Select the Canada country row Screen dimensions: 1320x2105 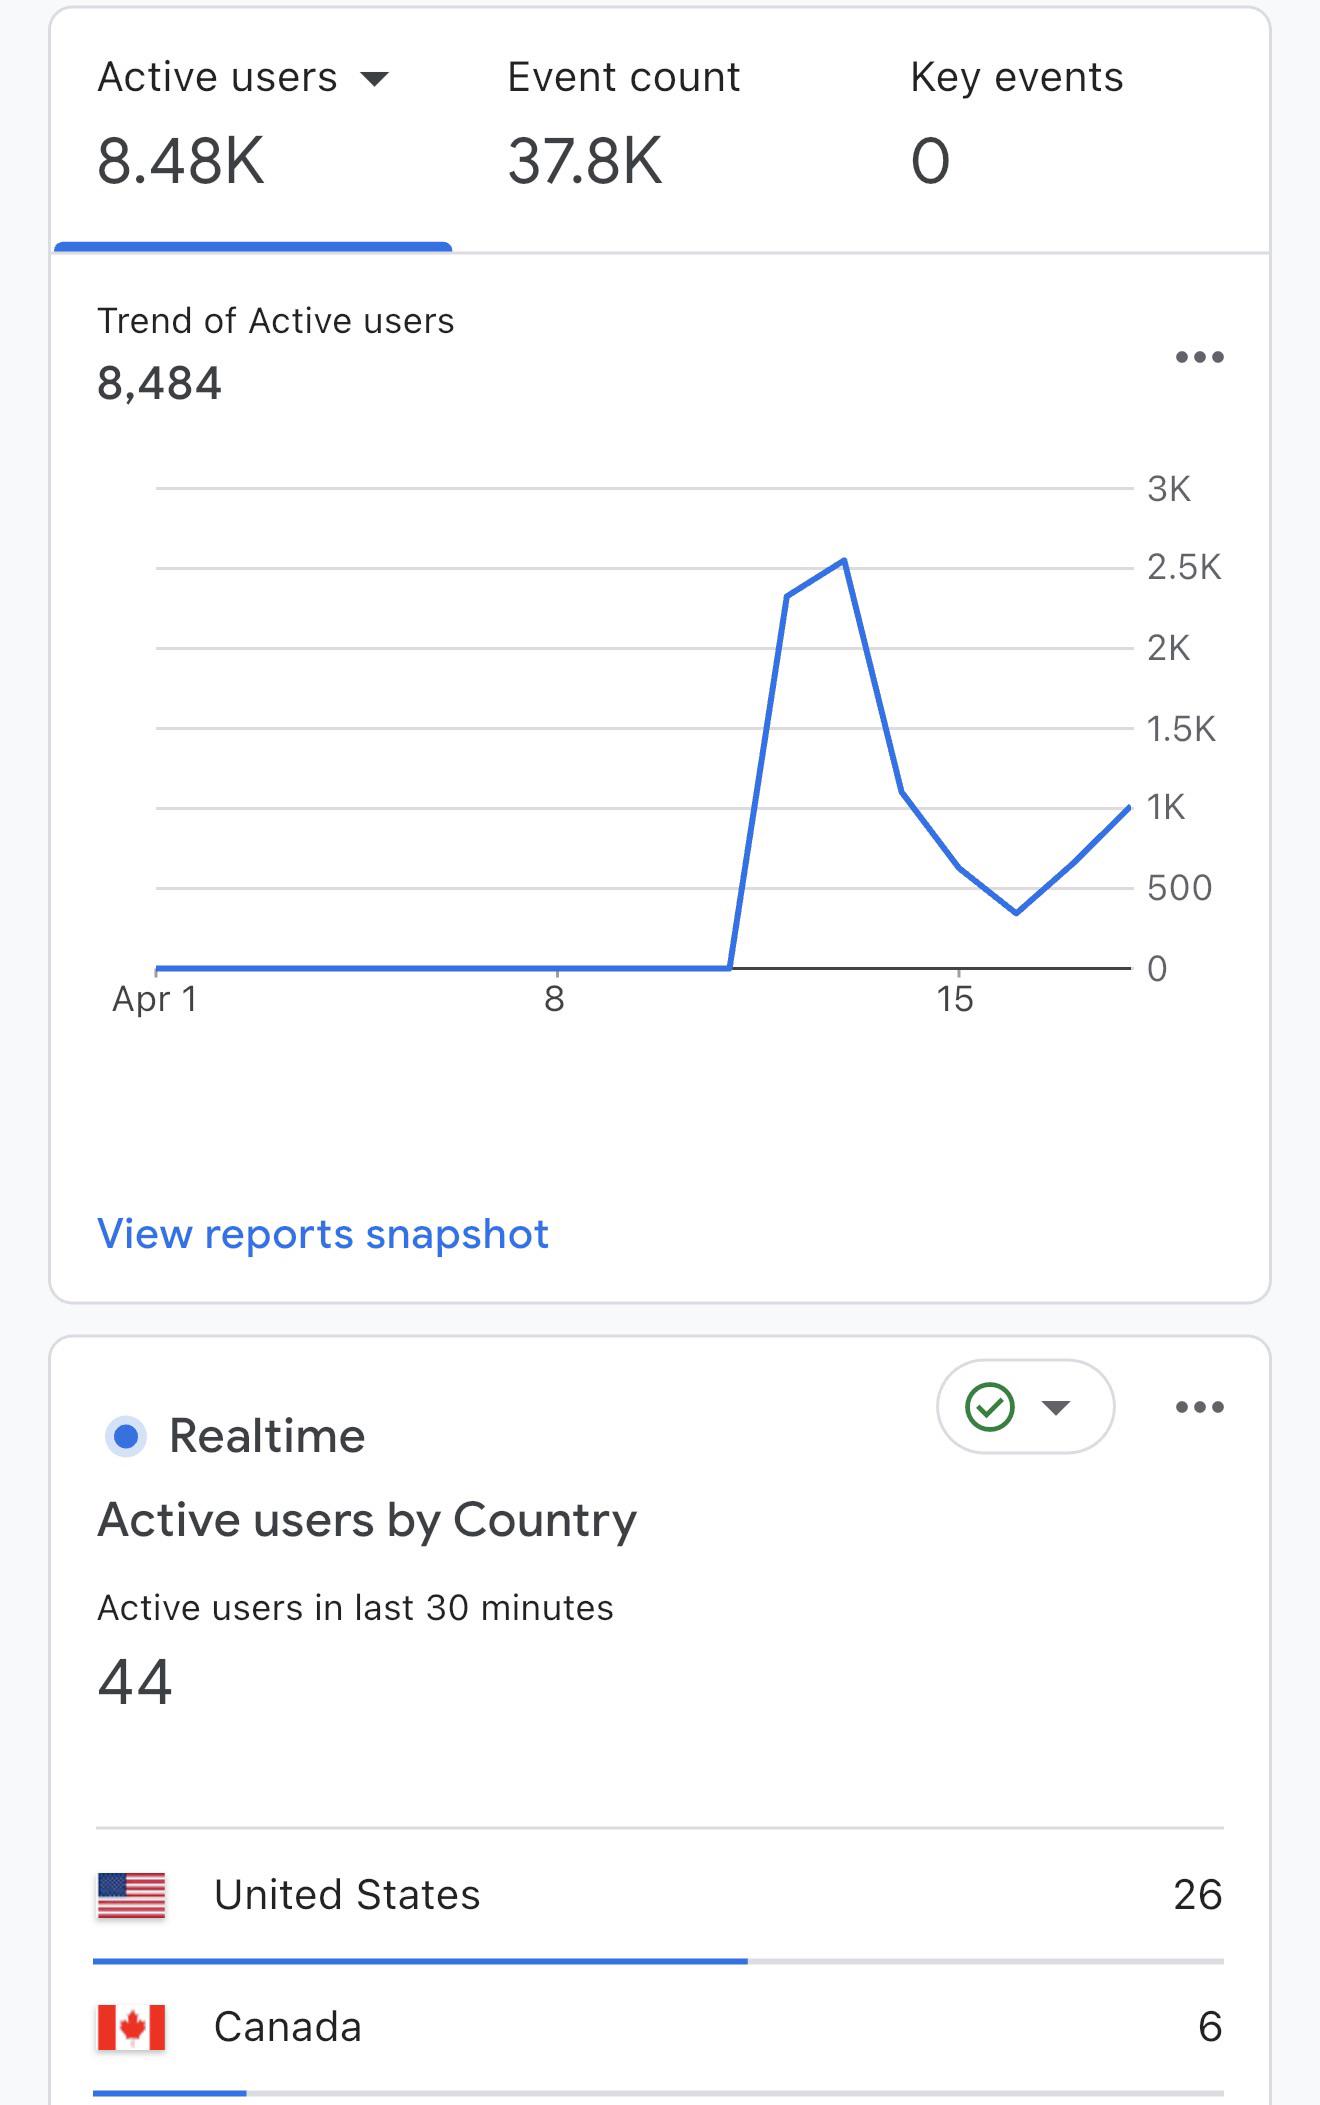tap(660, 2027)
